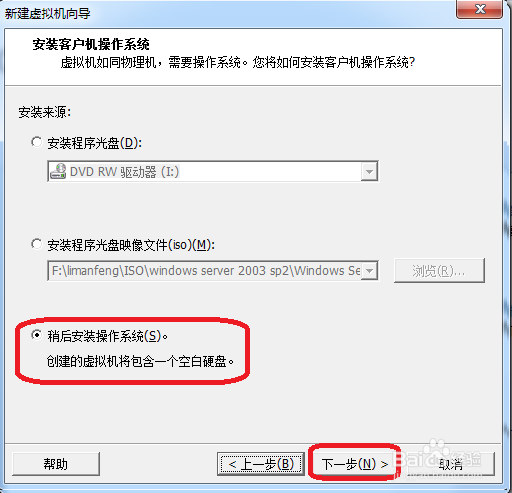Close the new virtual machine wizard window

(479, 9)
